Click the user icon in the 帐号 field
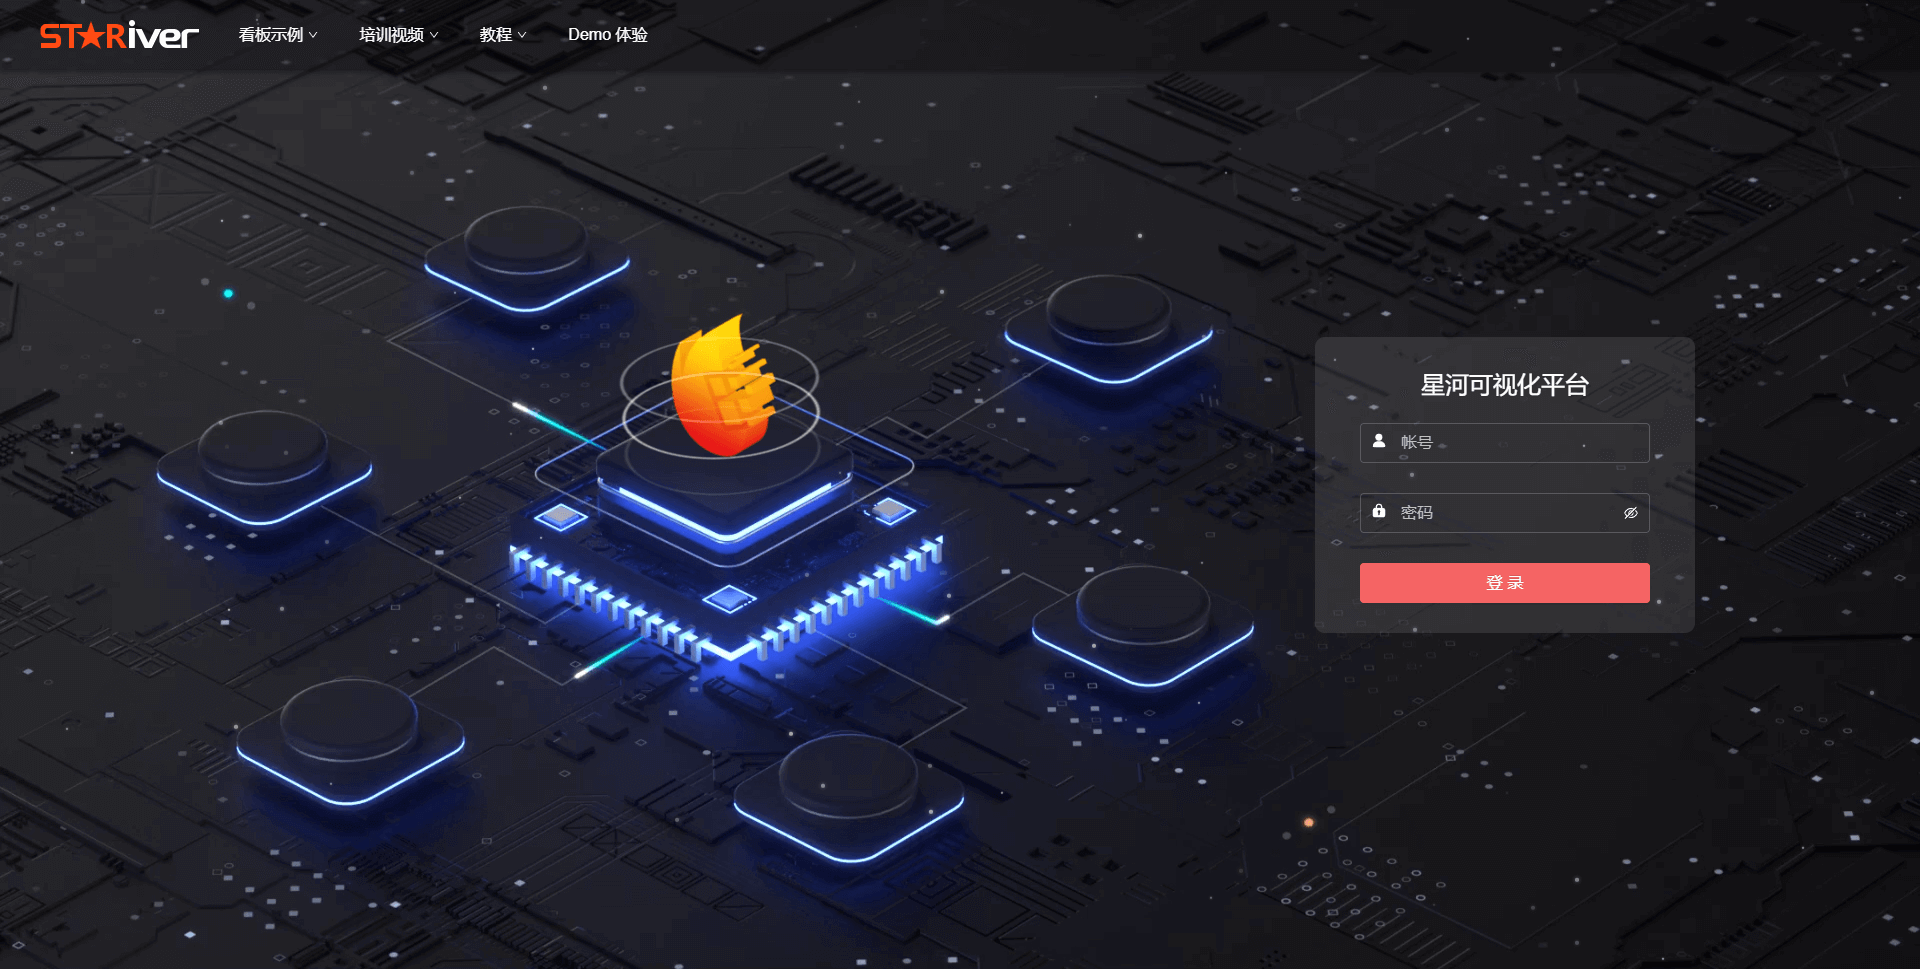This screenshot has height=969, width=1920. click(1379, 441)
